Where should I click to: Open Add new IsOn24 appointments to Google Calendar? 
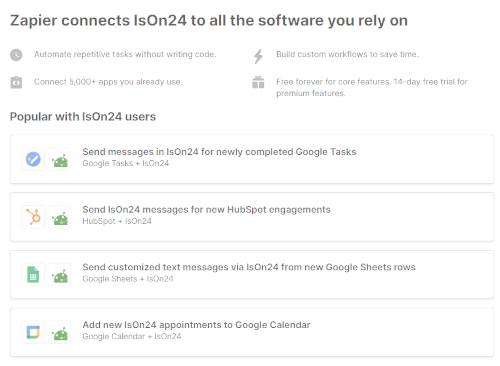point(252,332)
